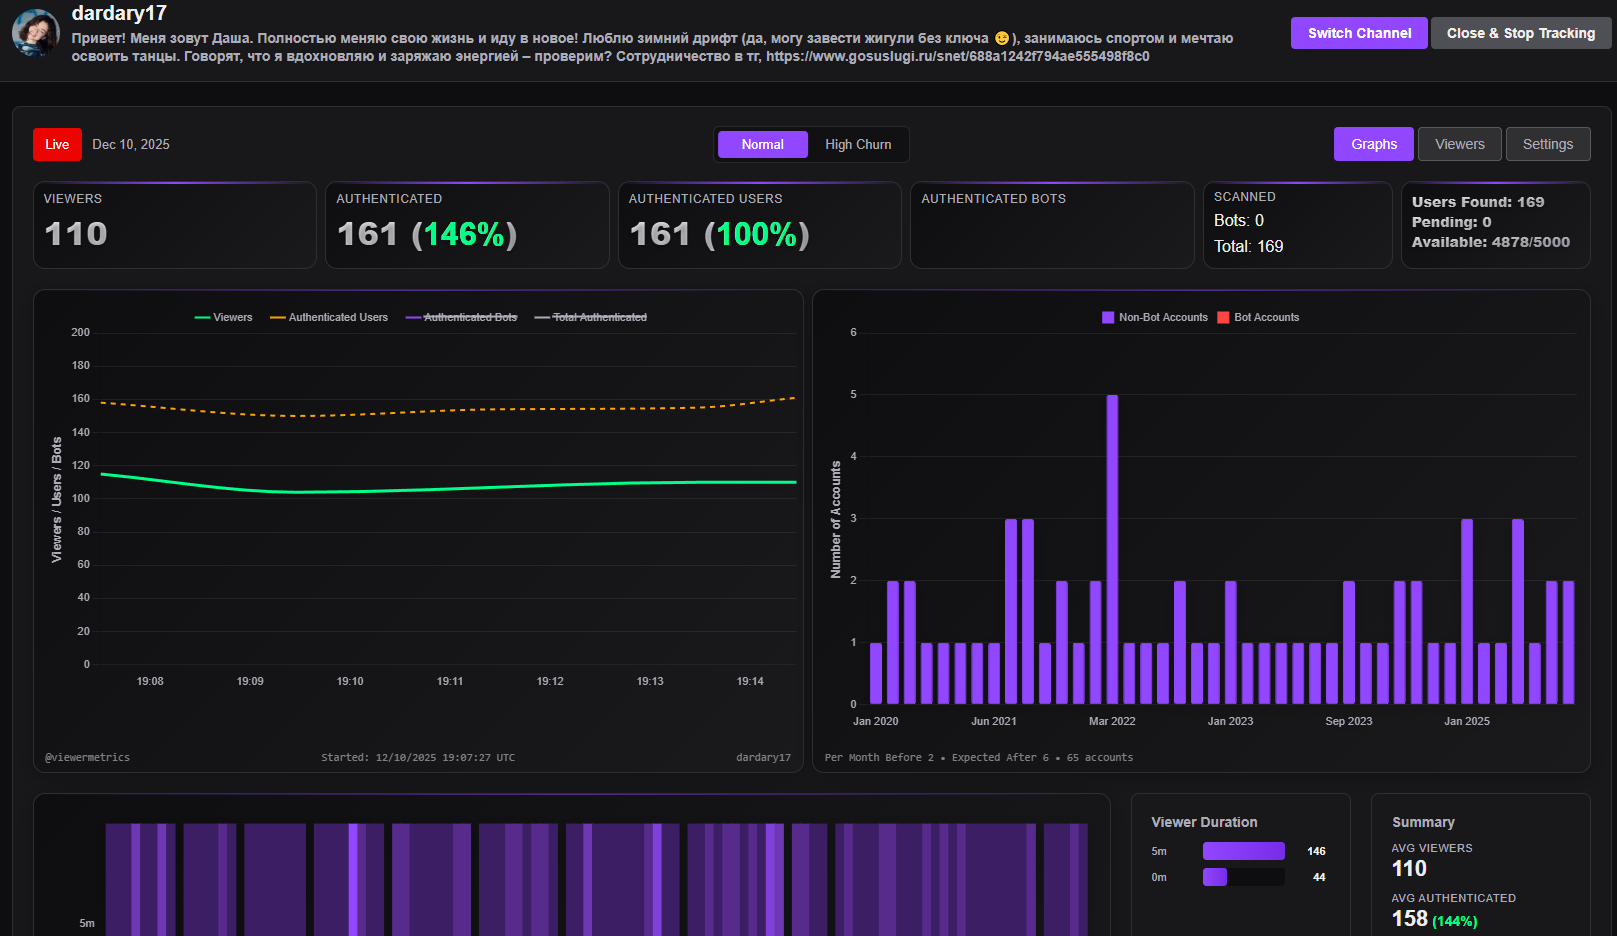Switch to High Churn mode
1617x936 pixels.
[x=858, y=145]
